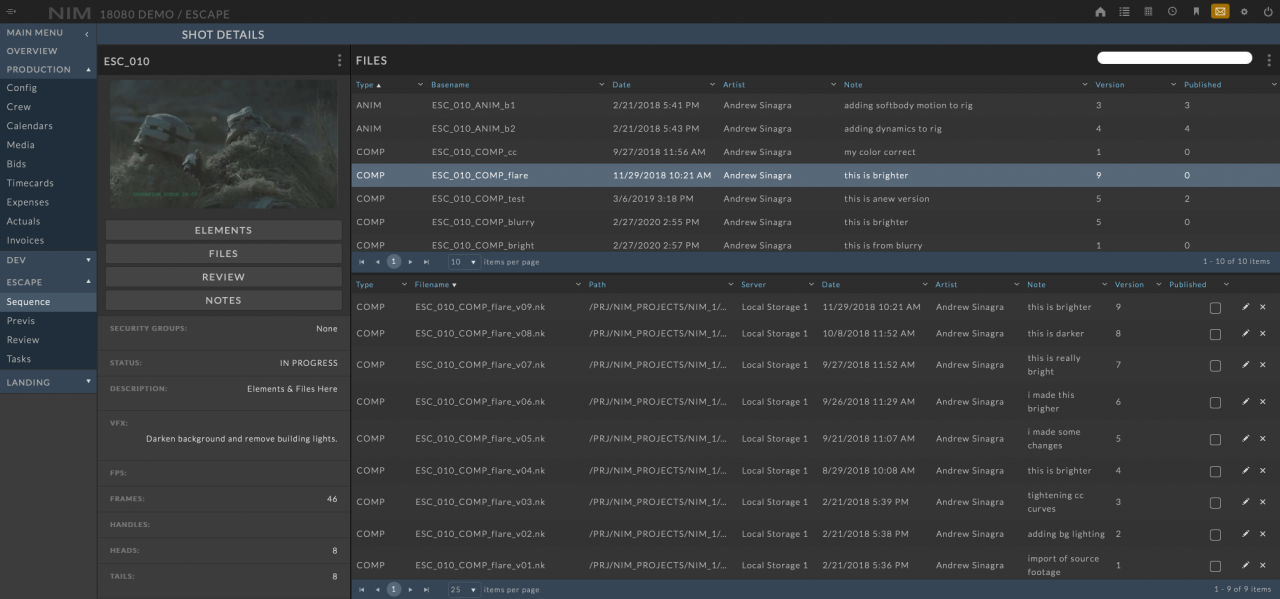Open the bookmarks icon
The image size is (1280, 599).
[x=1196, y=12]
